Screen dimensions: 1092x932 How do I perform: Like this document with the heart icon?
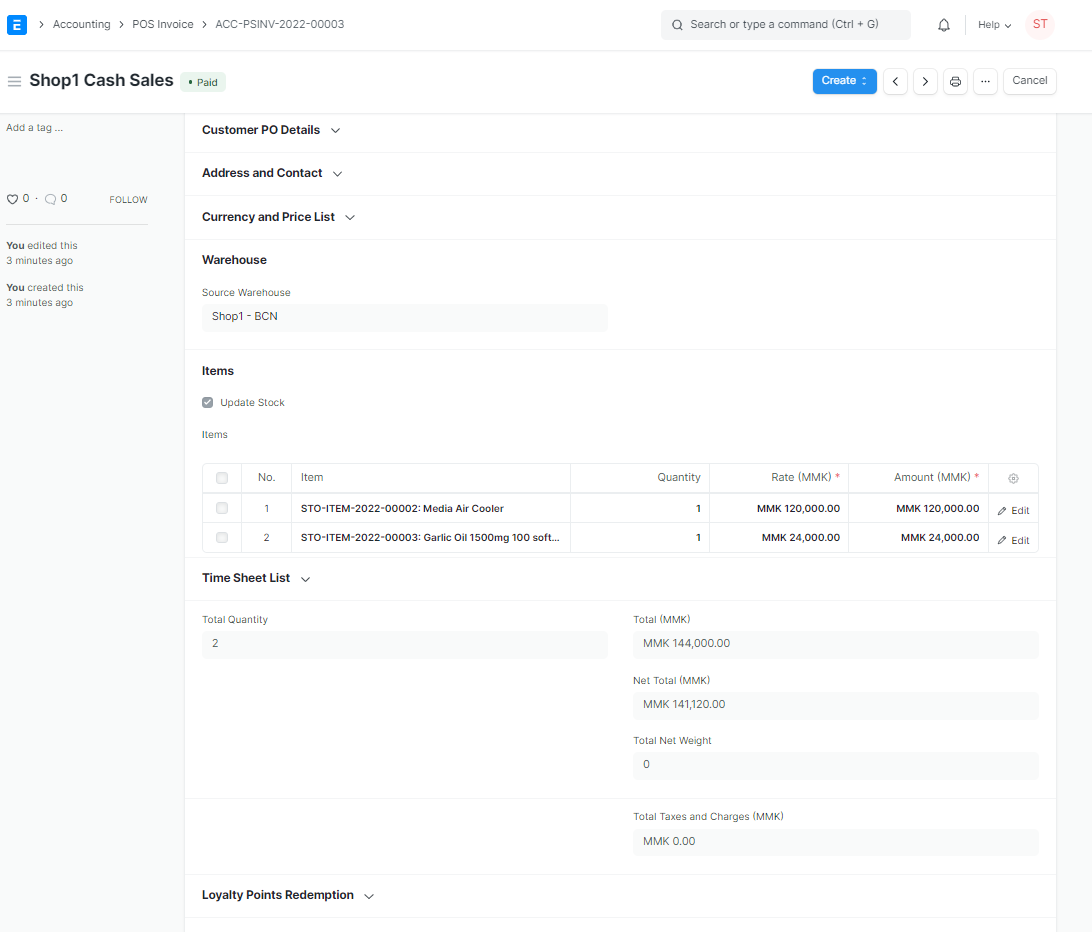[x=12, y=198]
